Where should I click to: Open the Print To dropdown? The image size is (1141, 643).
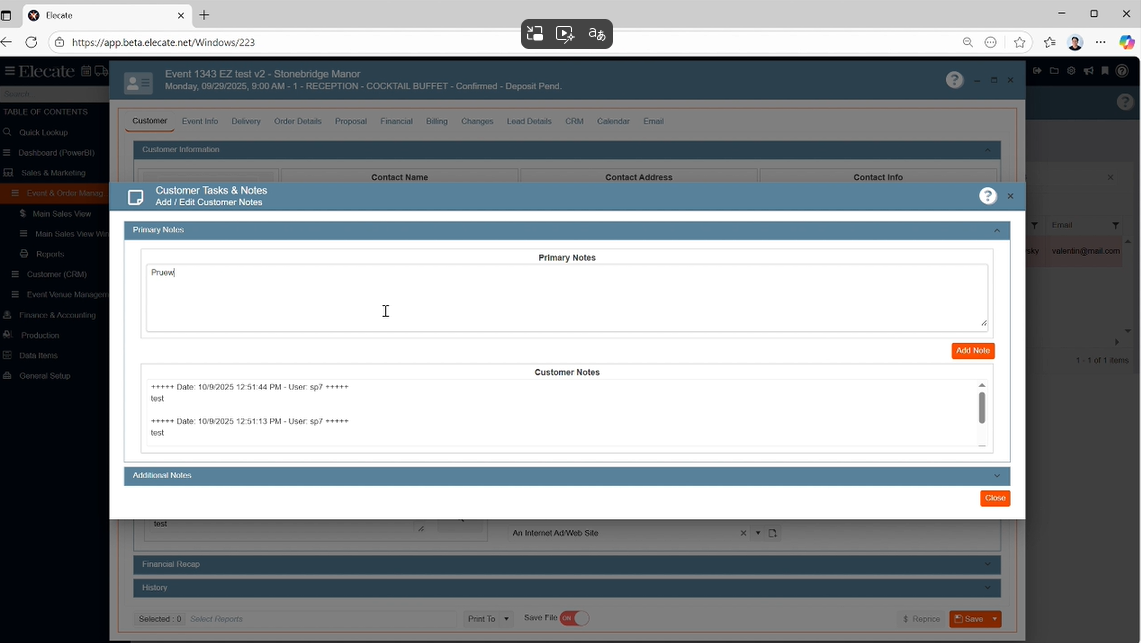click(x=489, y=619)
